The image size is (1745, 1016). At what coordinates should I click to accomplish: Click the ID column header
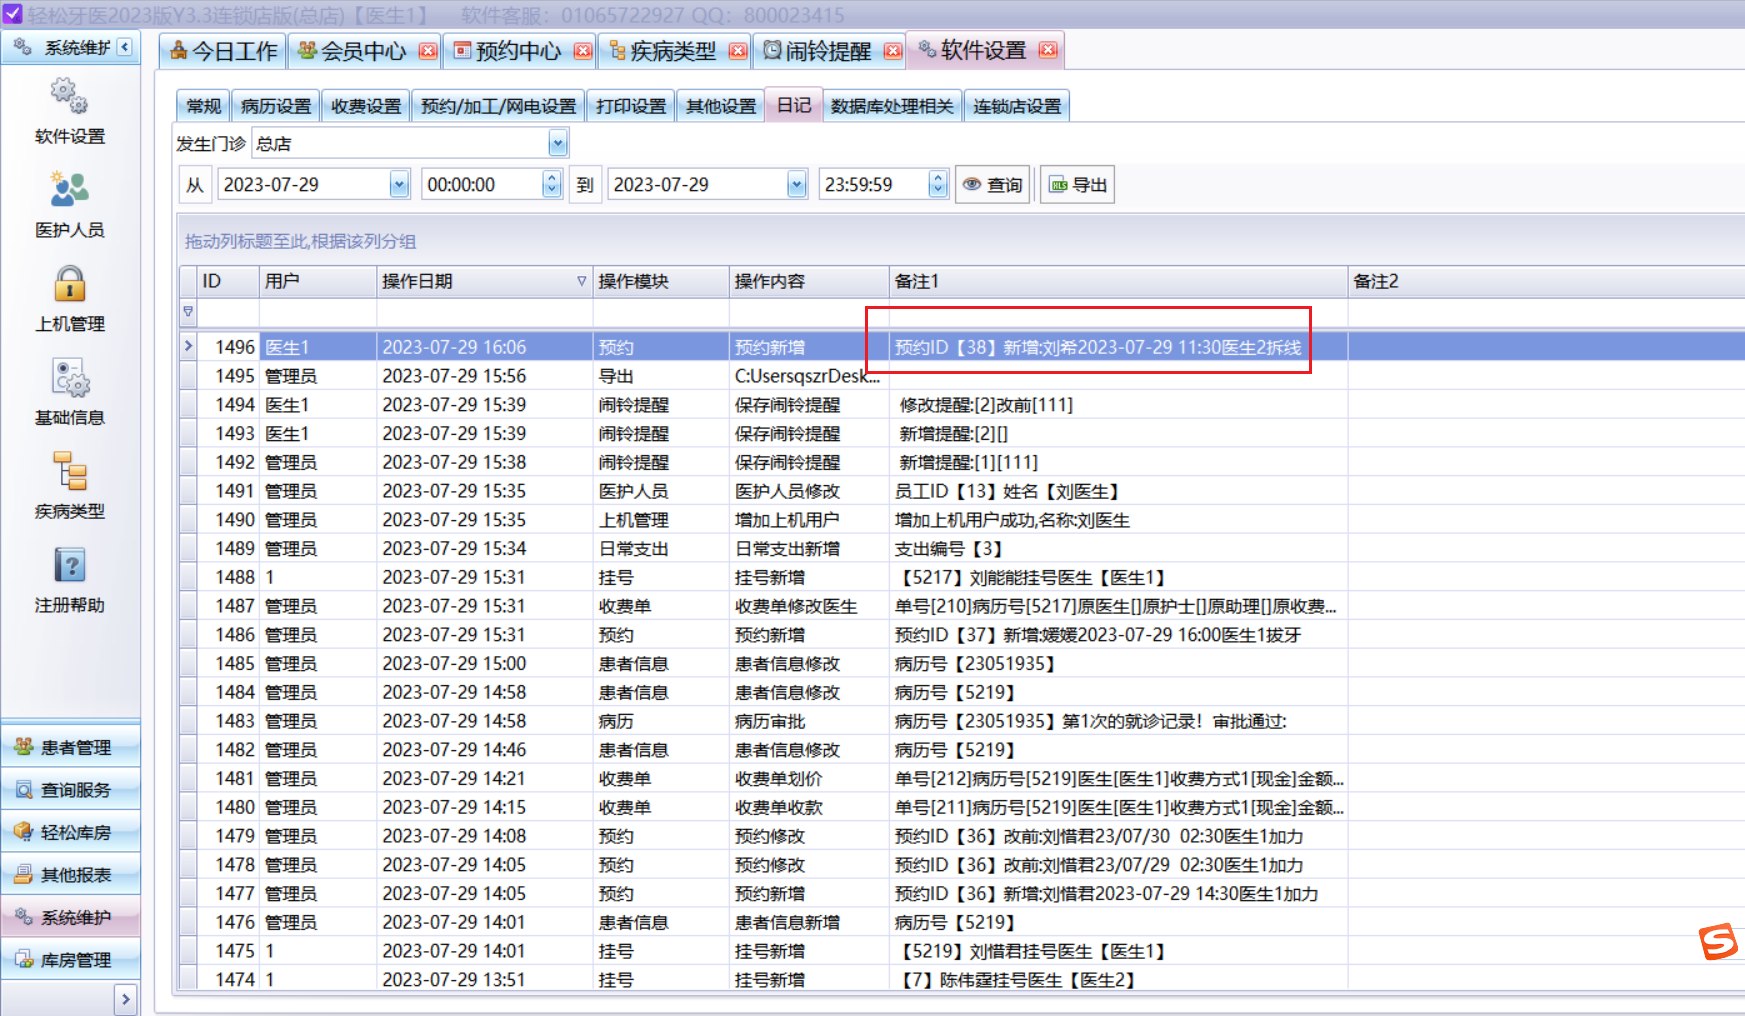coord(228,282)
